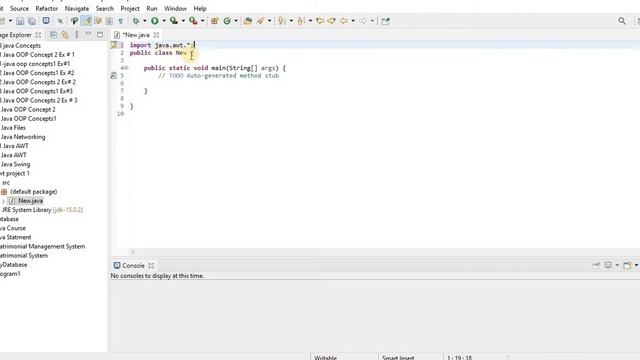Click the Debug bug icon

(x=136, y=21)
